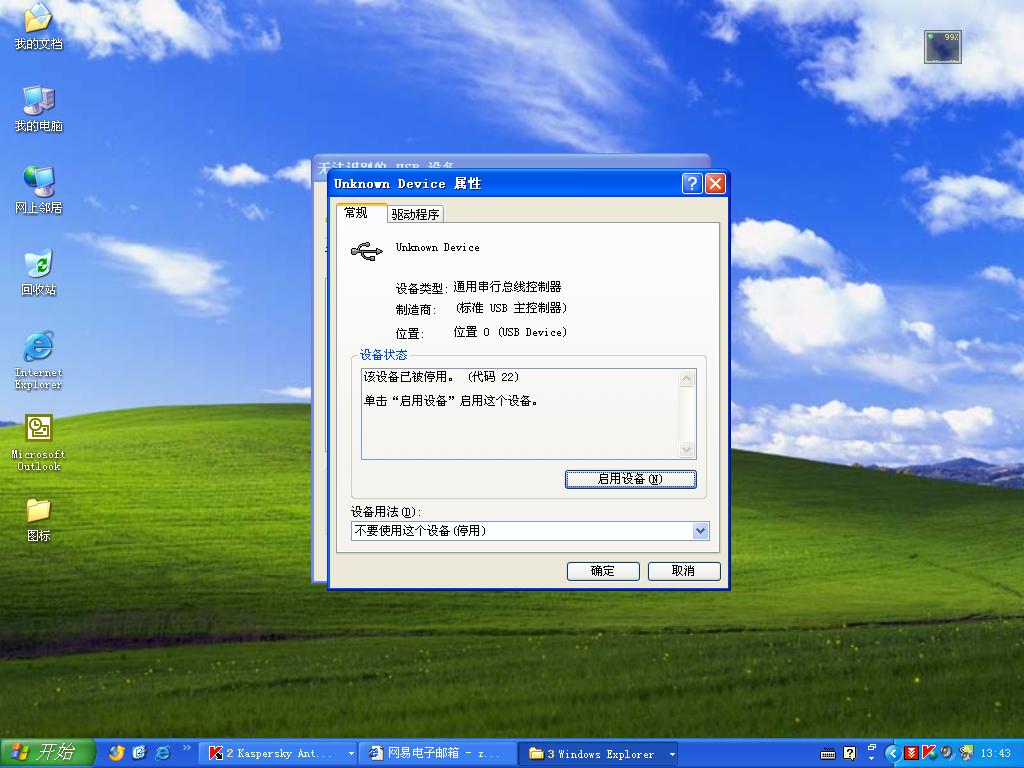
Task: Click the Internet Explorer quick launch icon
Action: pyautogui.click(x=163, y=753)
